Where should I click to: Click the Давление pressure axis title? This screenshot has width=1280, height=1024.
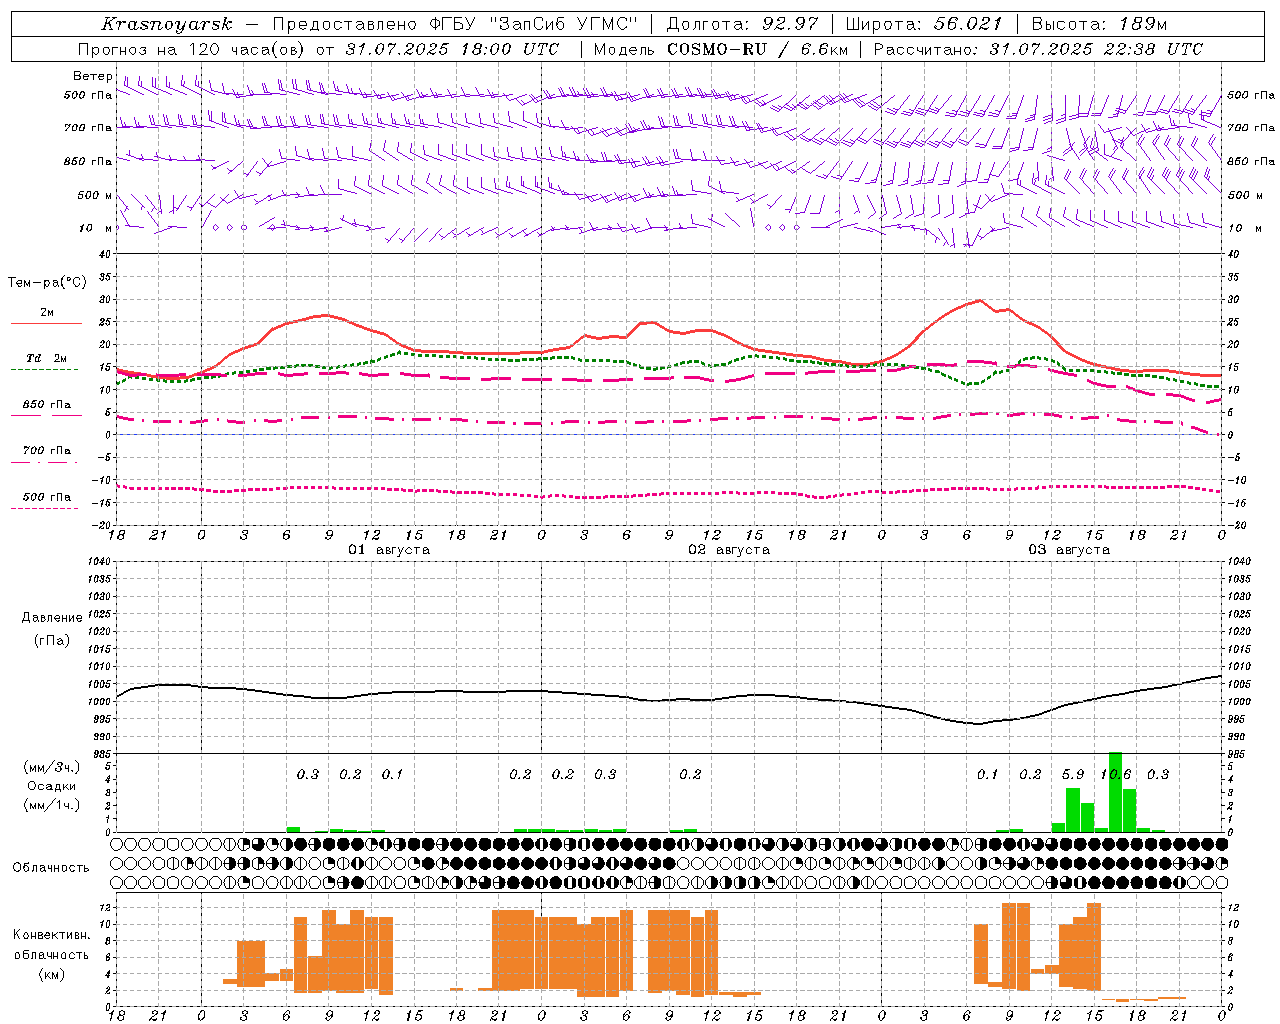pyautogui.click(x=52, y=618)
